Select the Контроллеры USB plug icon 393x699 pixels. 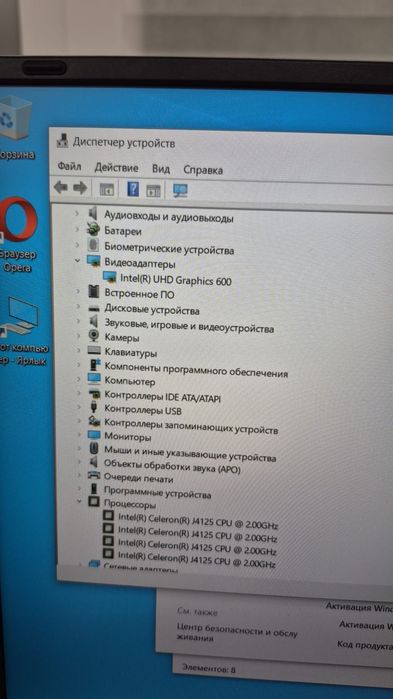(94, 407)
